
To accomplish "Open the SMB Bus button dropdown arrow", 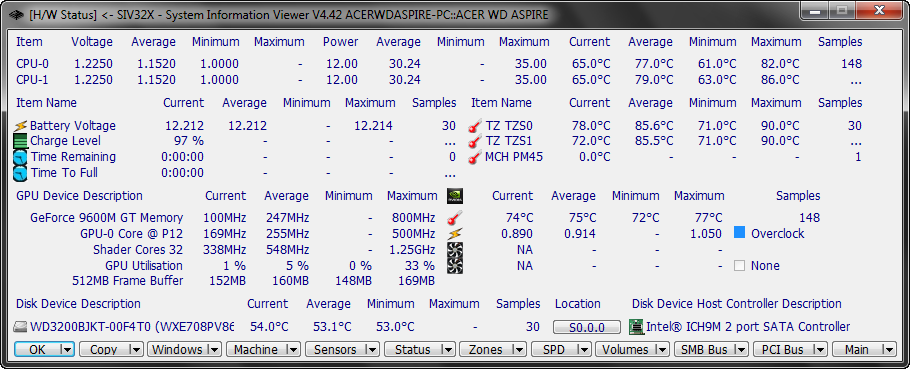I will pos(741,349).
